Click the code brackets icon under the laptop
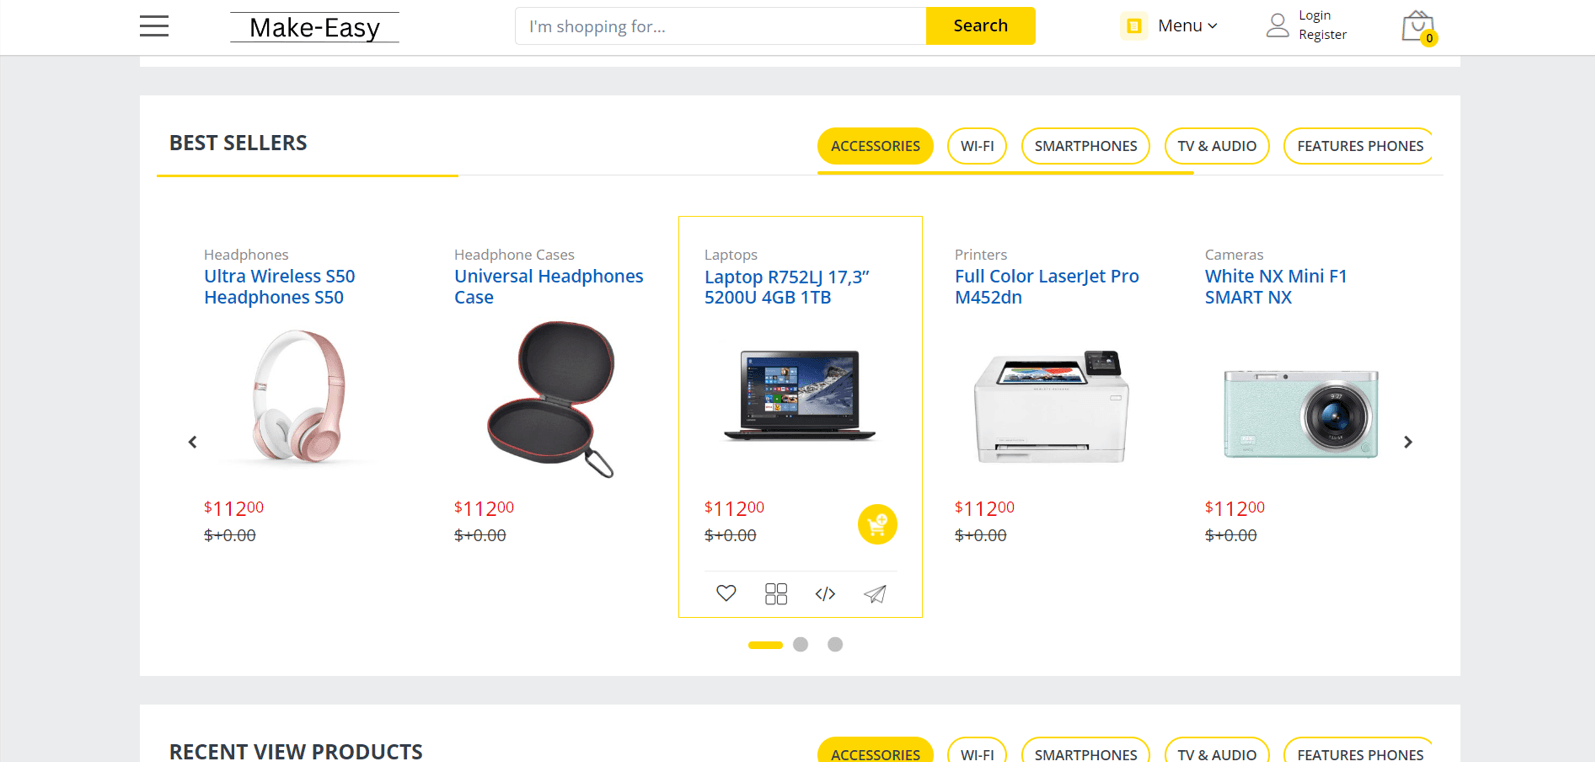Screen dimensions: 1595x762 (825, 594)
